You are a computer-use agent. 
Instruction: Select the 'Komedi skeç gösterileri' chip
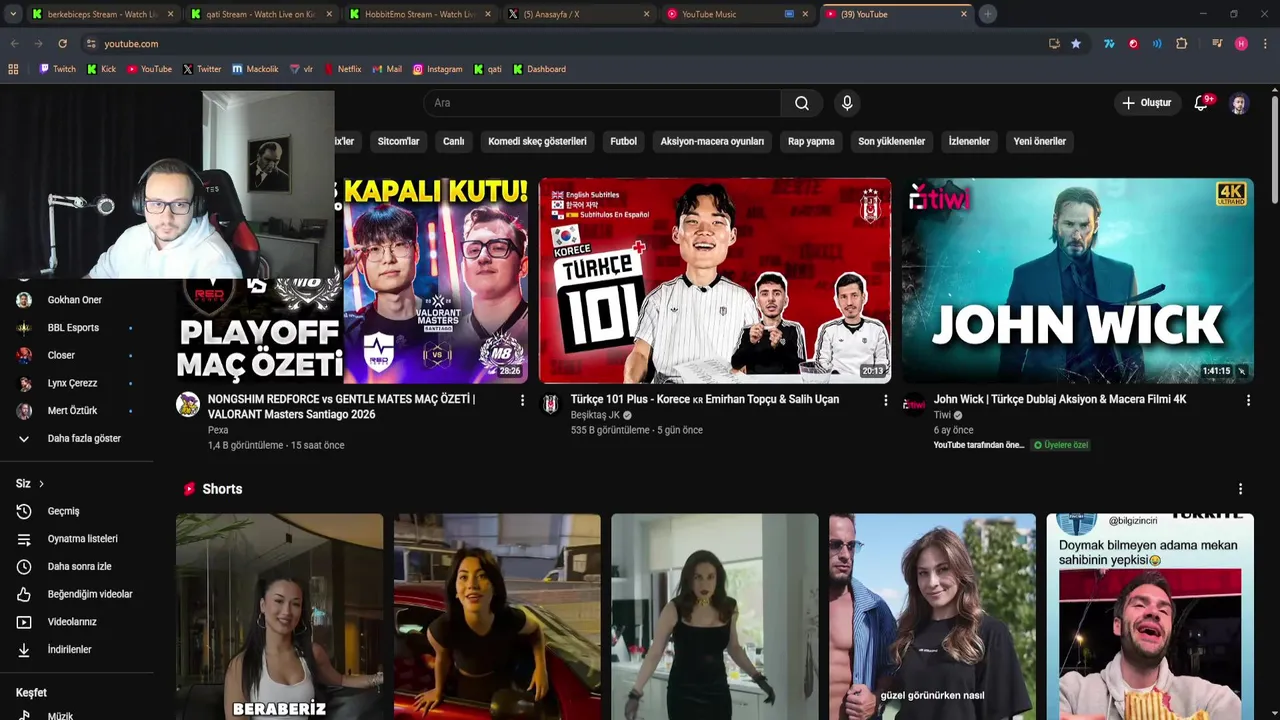point(537,141)
